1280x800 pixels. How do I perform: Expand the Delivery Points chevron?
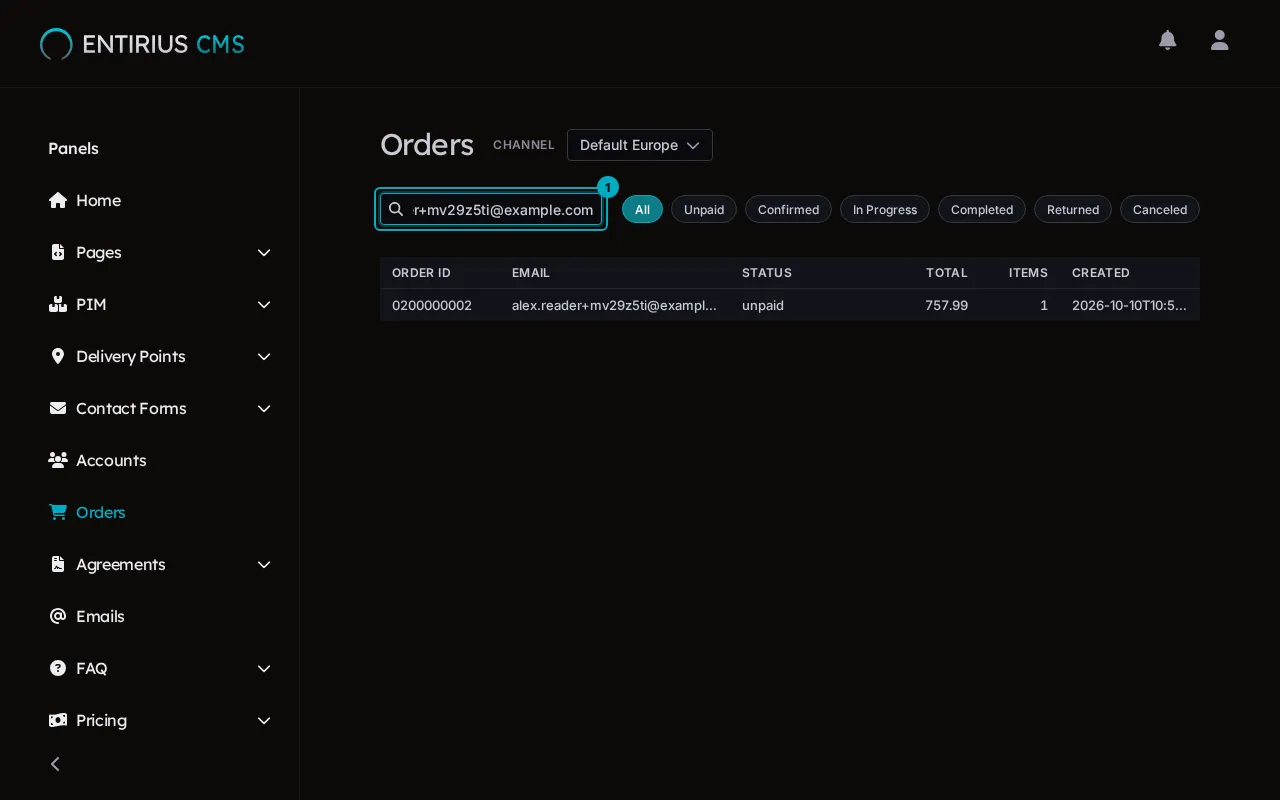click(x=264, y=356)
